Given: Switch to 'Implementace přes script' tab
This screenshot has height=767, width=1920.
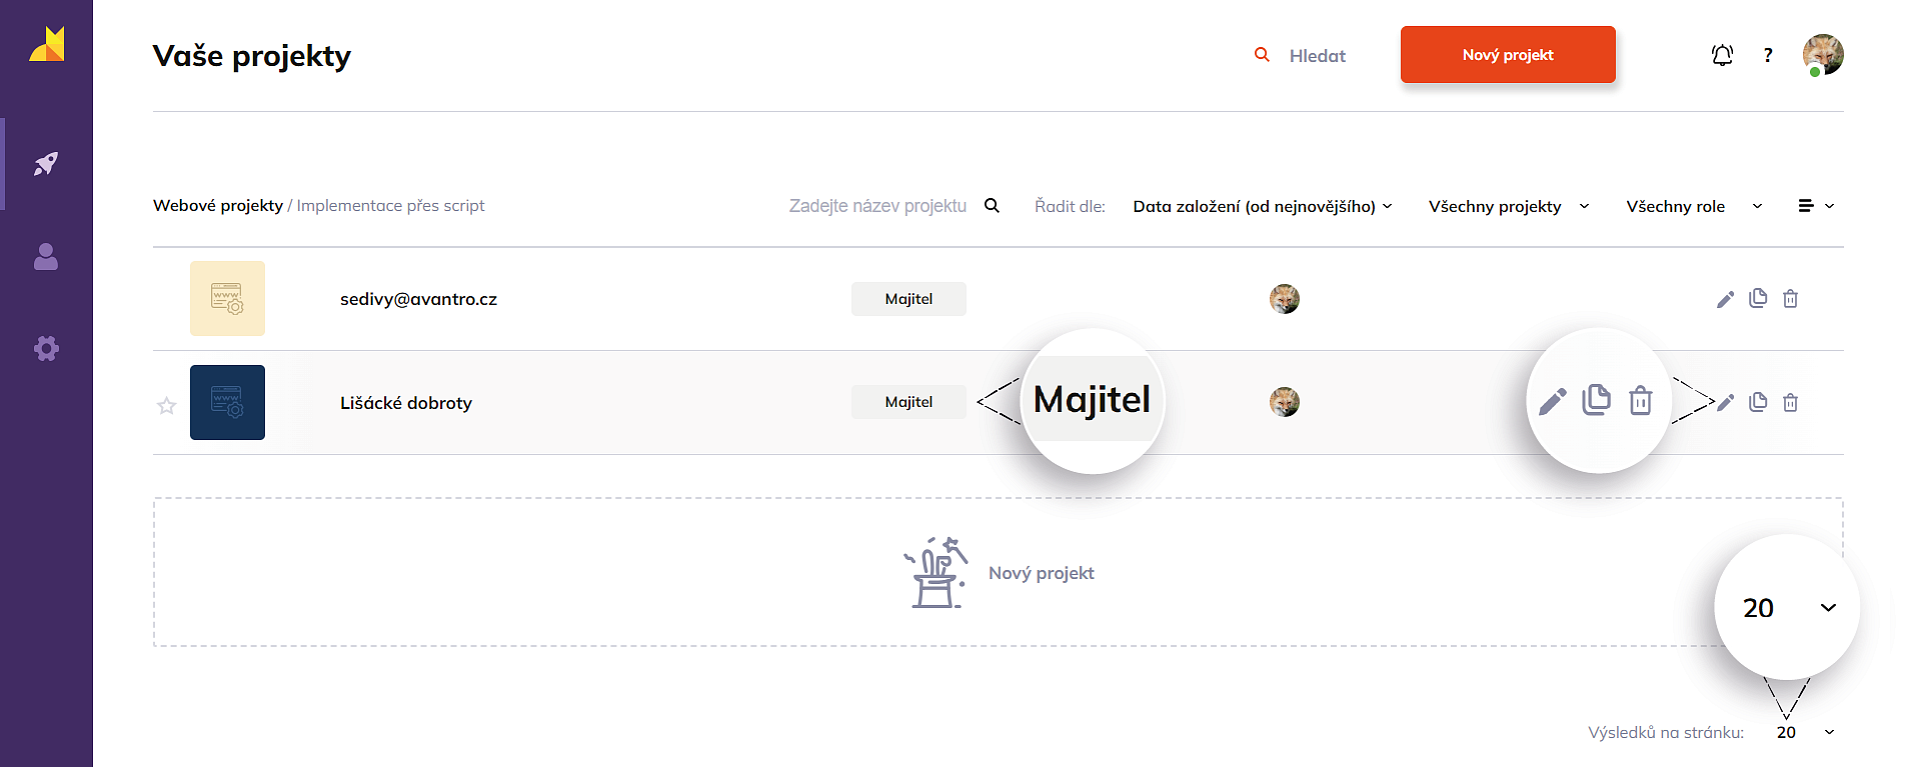Looking at the screenshot, I should point(391,205).
